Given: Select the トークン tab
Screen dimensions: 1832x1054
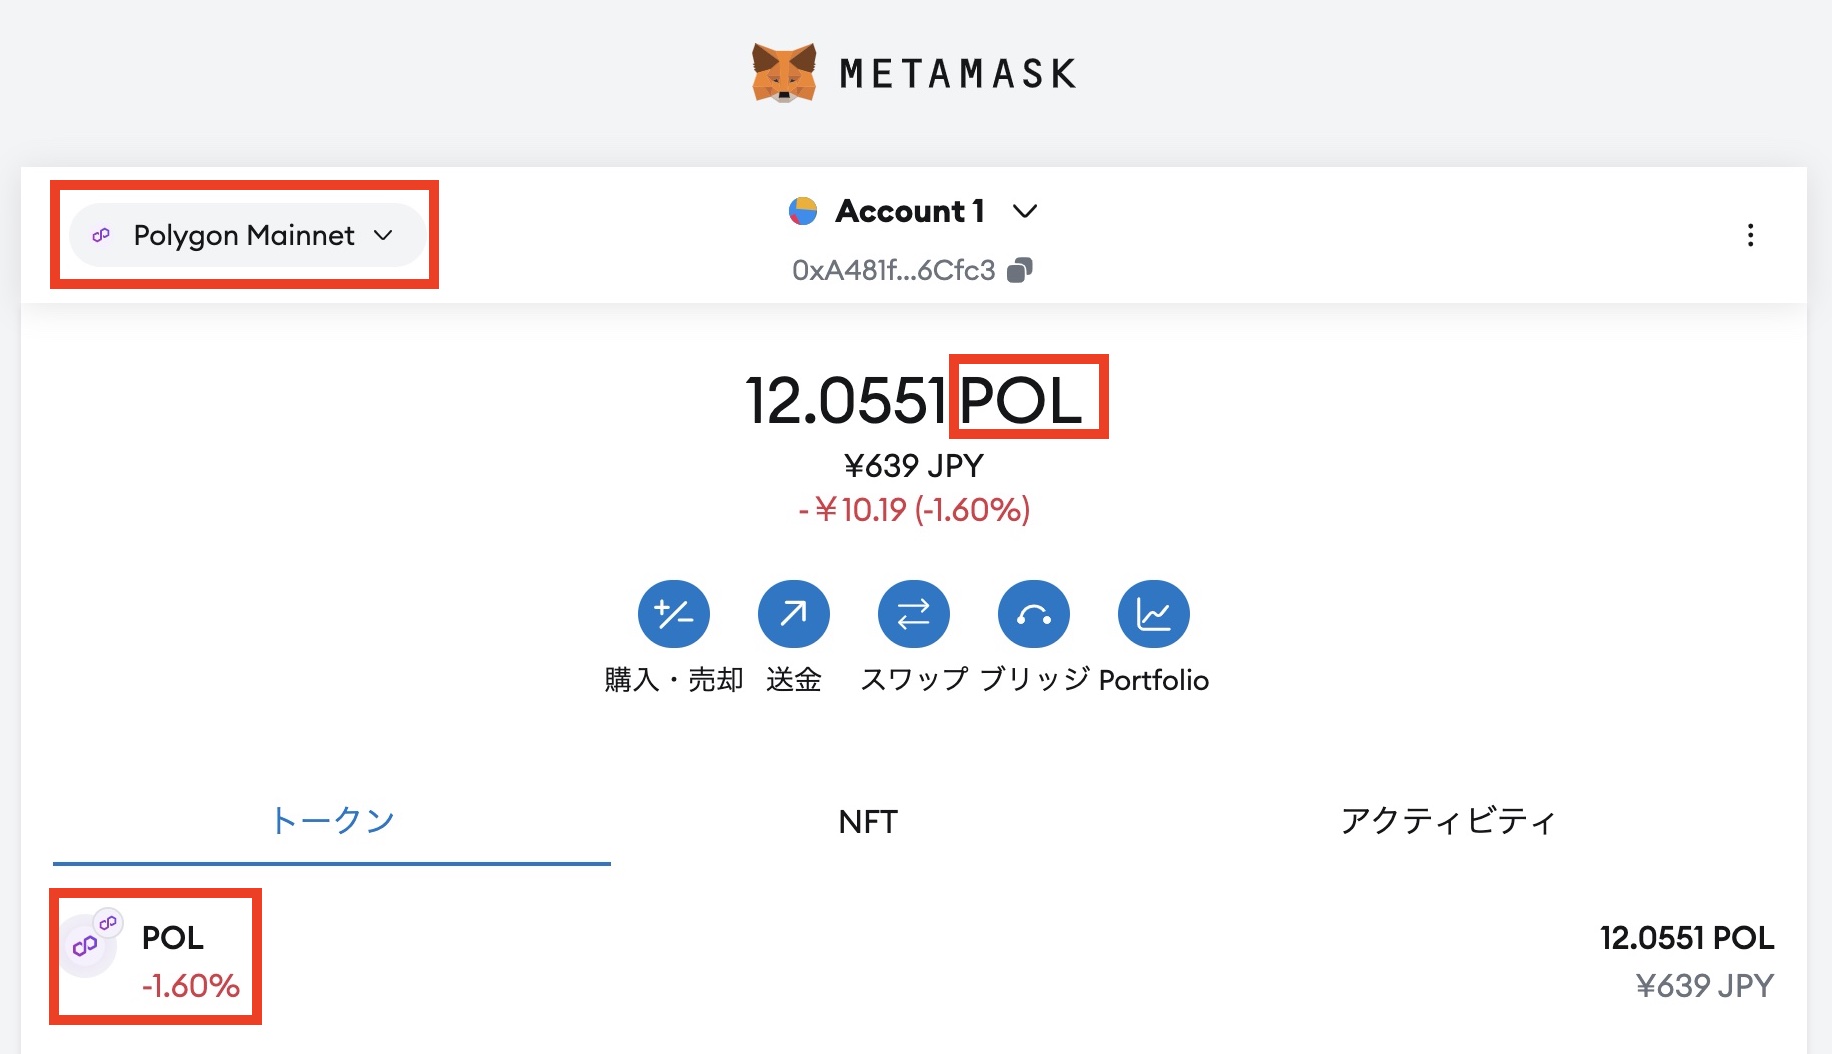Looking at the screenshot, I should tap(332, 819).
